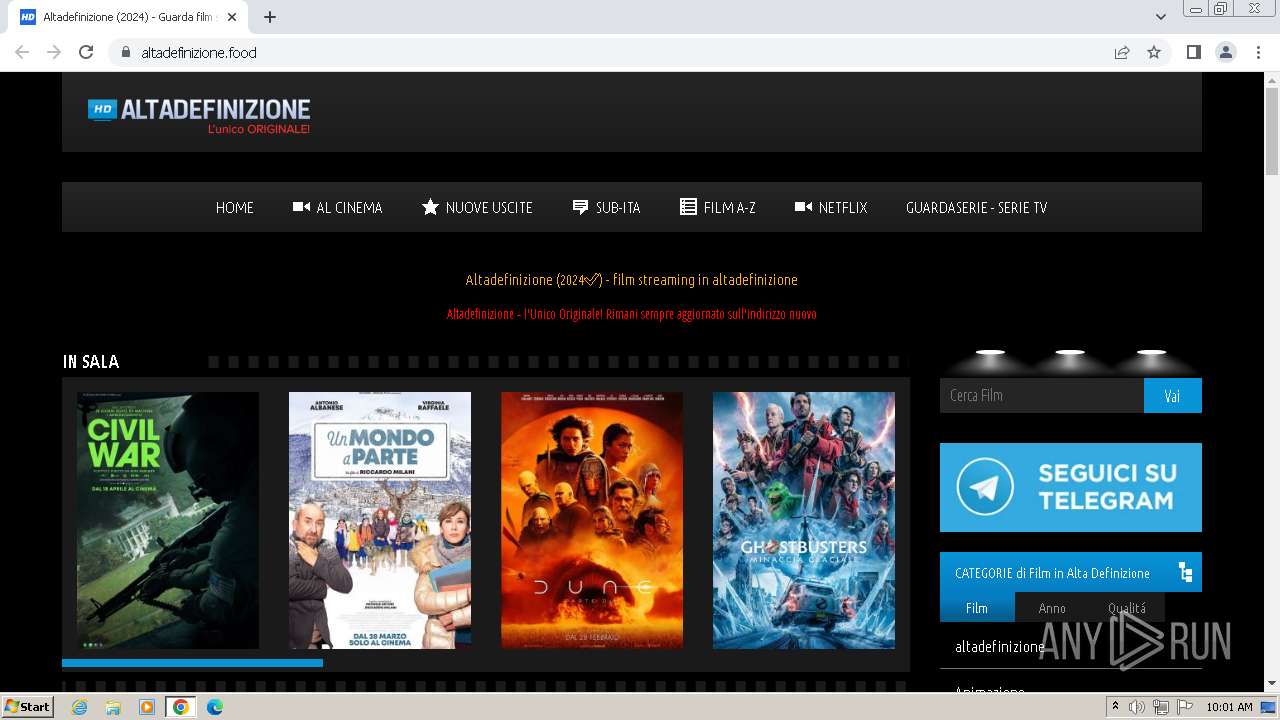
Task: Select the Anno category tab
Action: [1052, 607]
